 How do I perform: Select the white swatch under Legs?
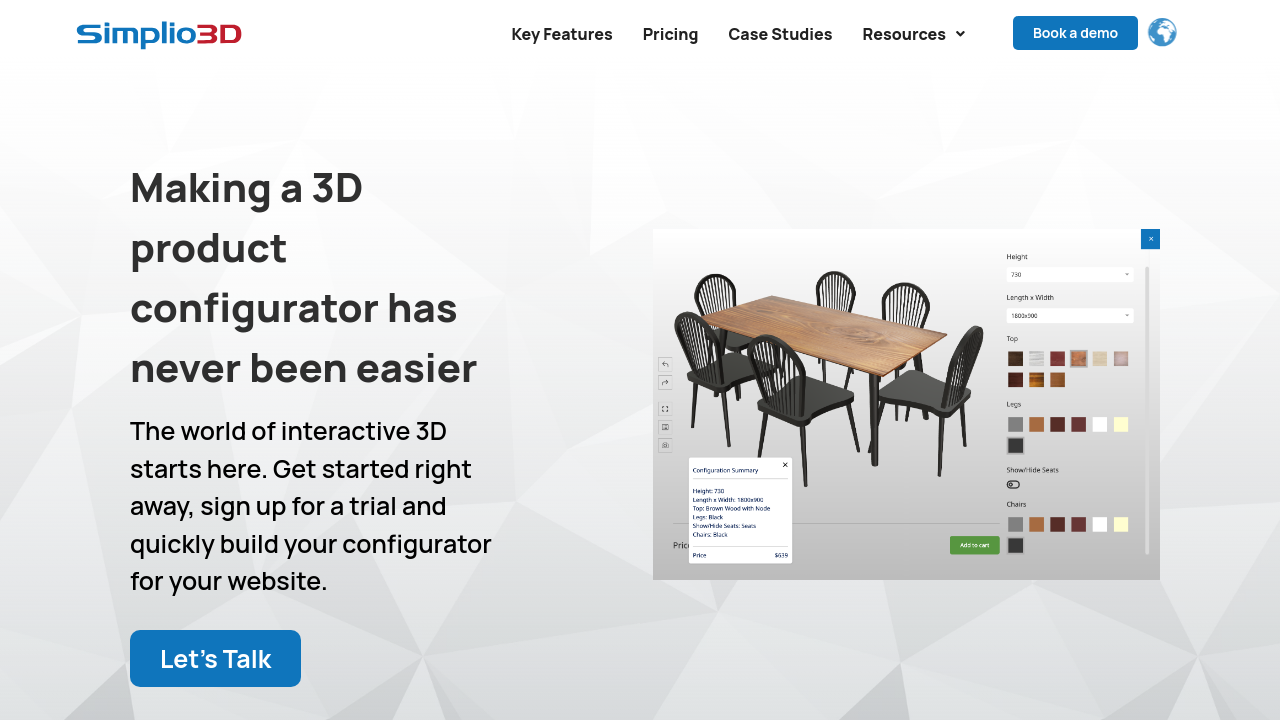point(1100,424)
